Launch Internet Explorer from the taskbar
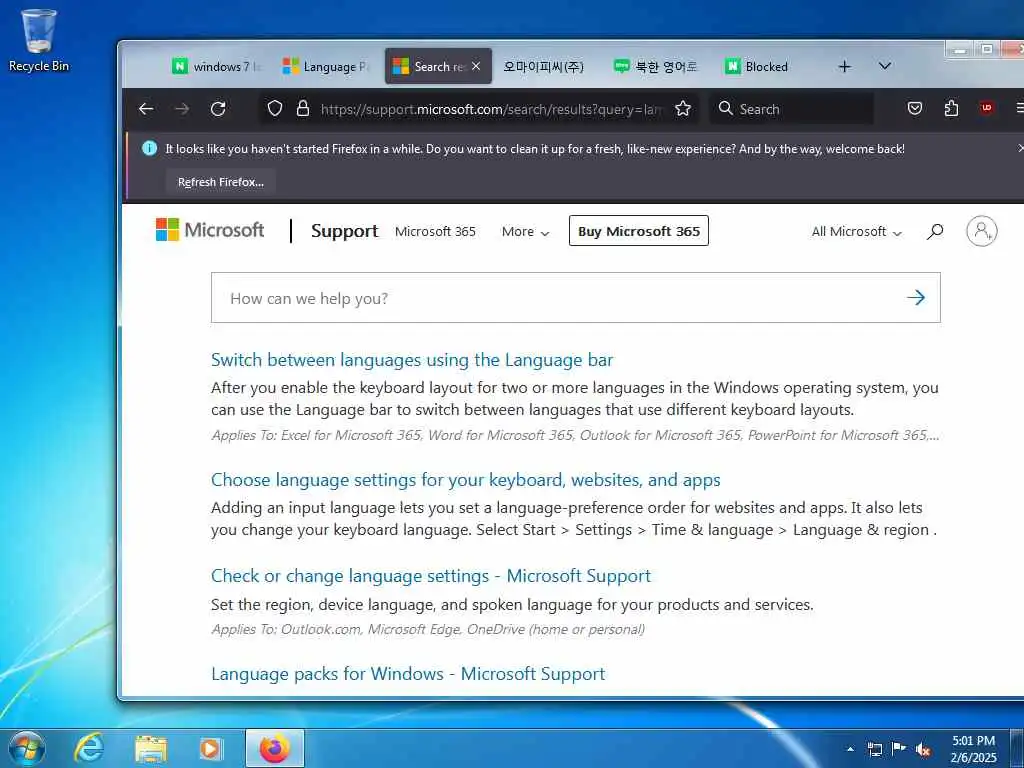Image resolution: width=1024 pixels, height=768 pixels. pos(88,749)
